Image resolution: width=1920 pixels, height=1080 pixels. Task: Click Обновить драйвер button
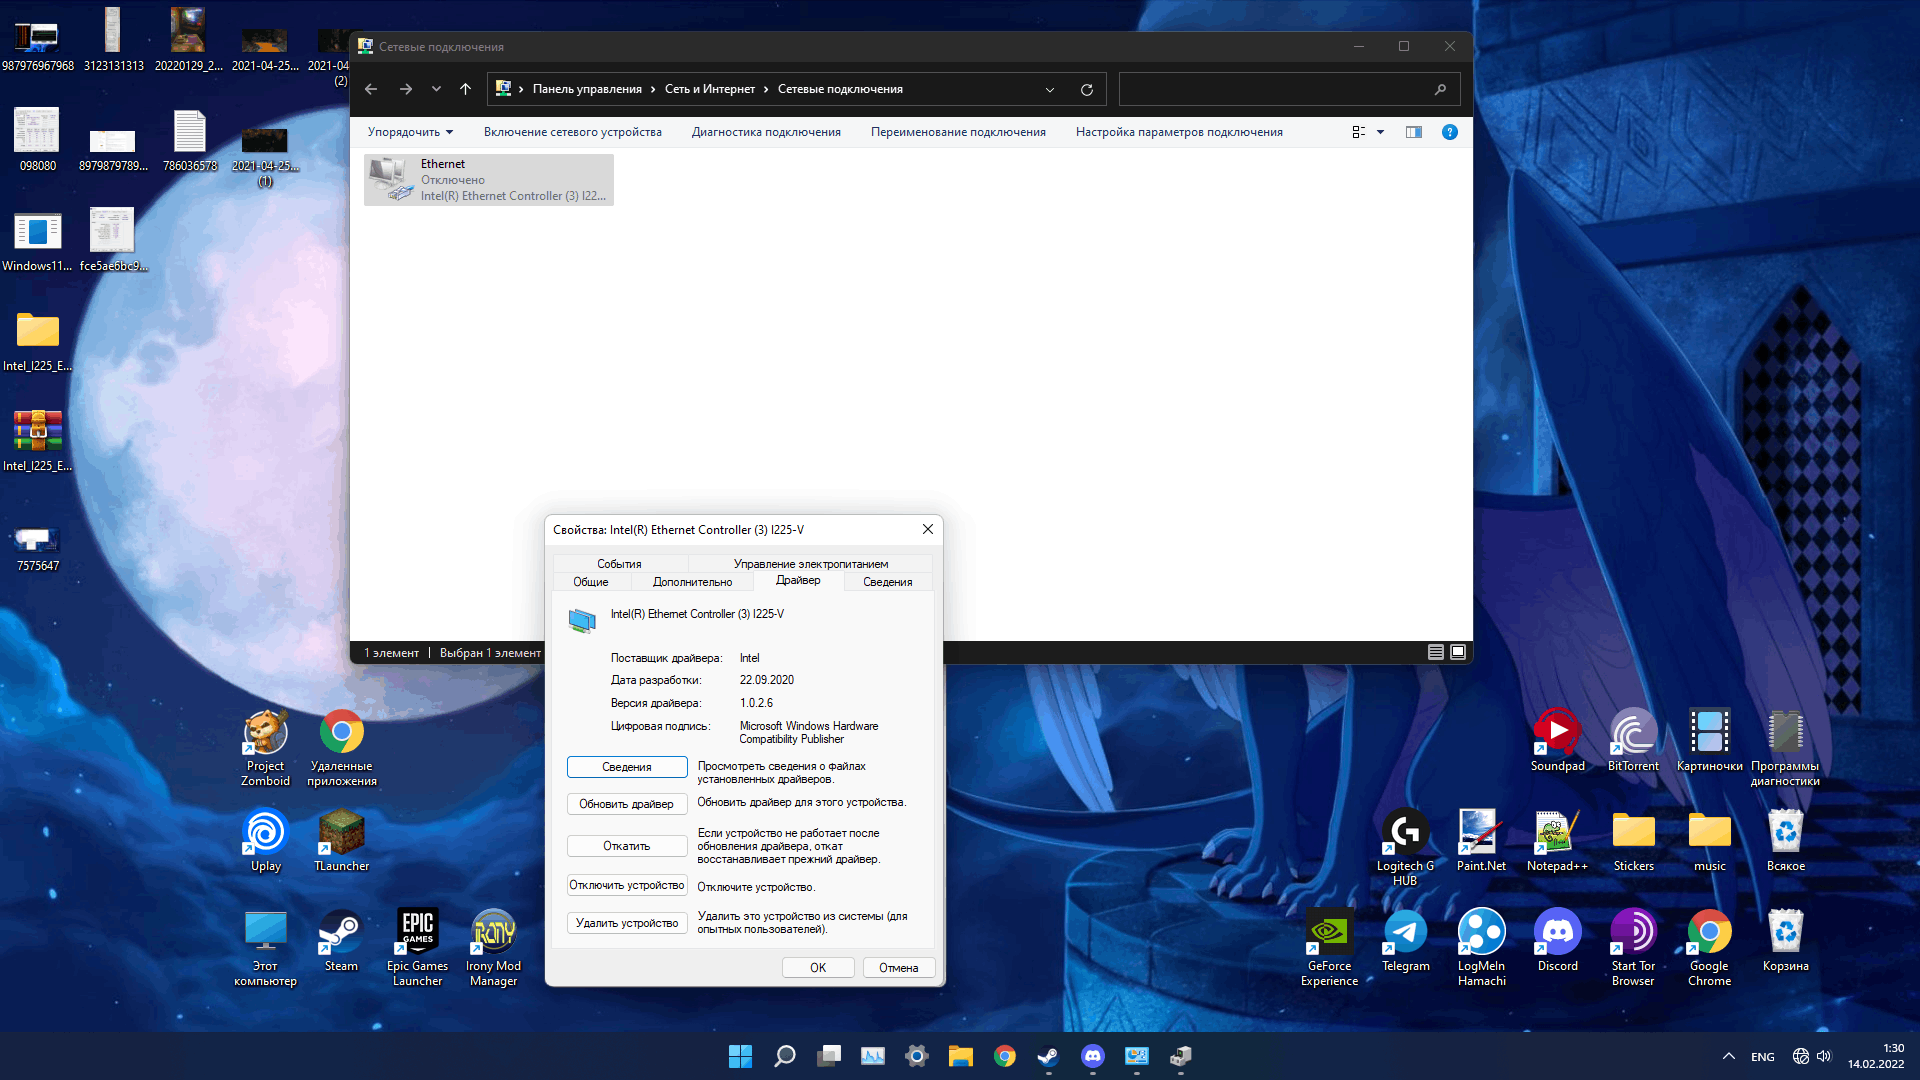tap(625, 802)
